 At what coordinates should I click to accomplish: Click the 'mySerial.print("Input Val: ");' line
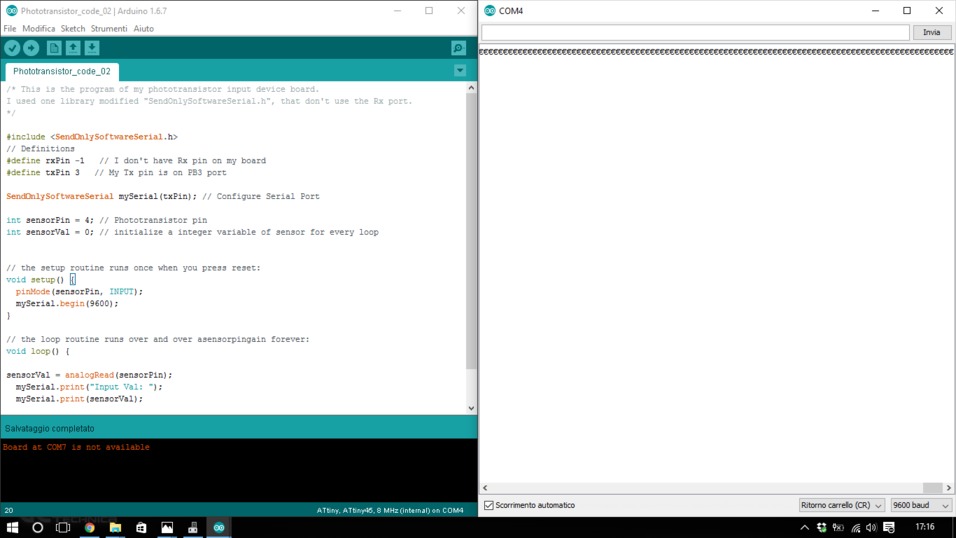[89, 387]
